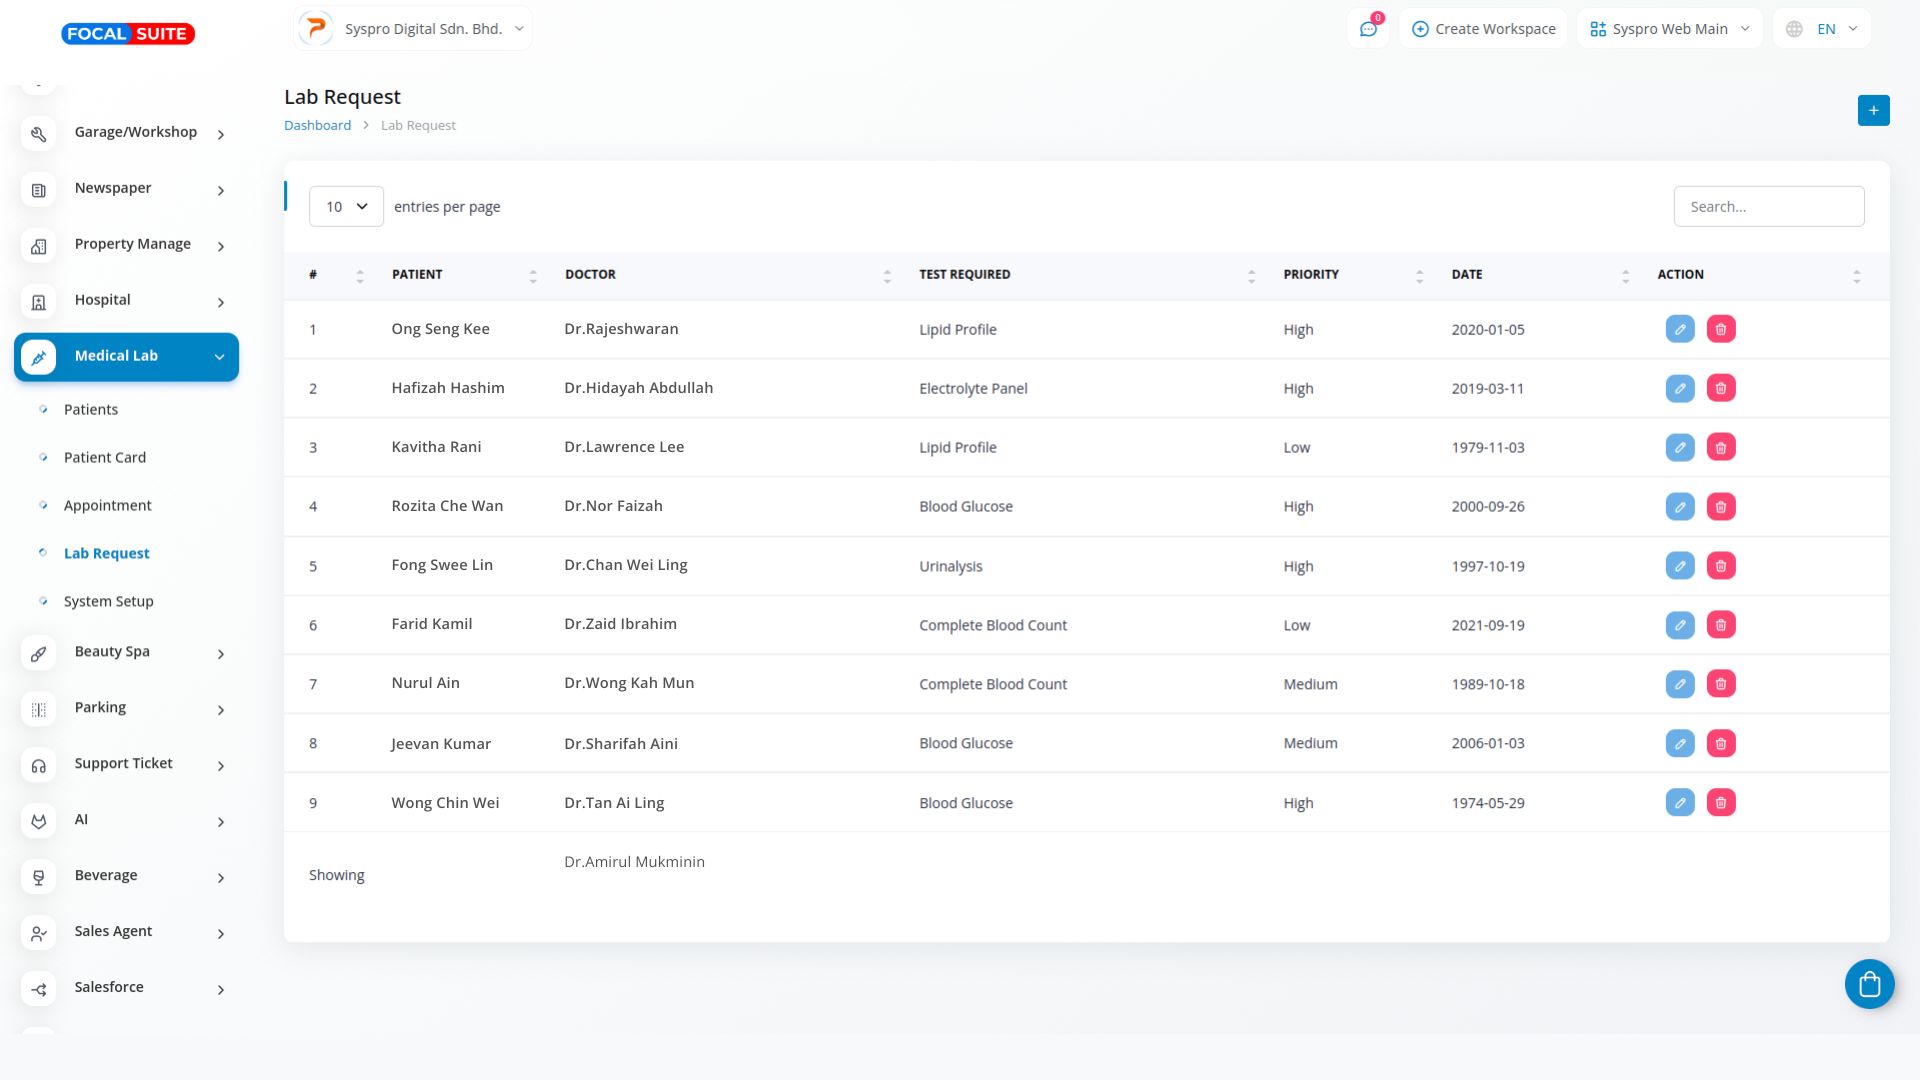
Task: Open the chat messages icon
Action: [1367, 29]
